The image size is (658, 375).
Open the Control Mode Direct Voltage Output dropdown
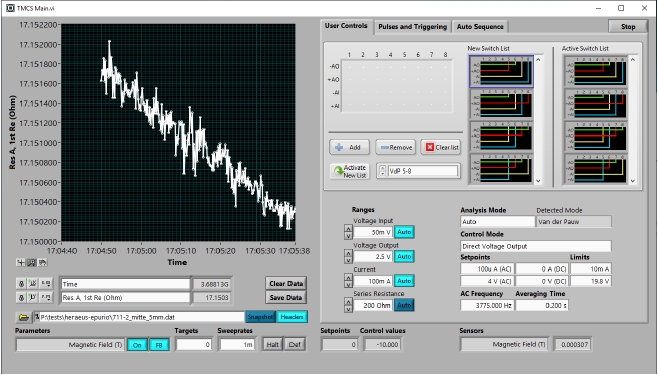(x=535, y=246)
